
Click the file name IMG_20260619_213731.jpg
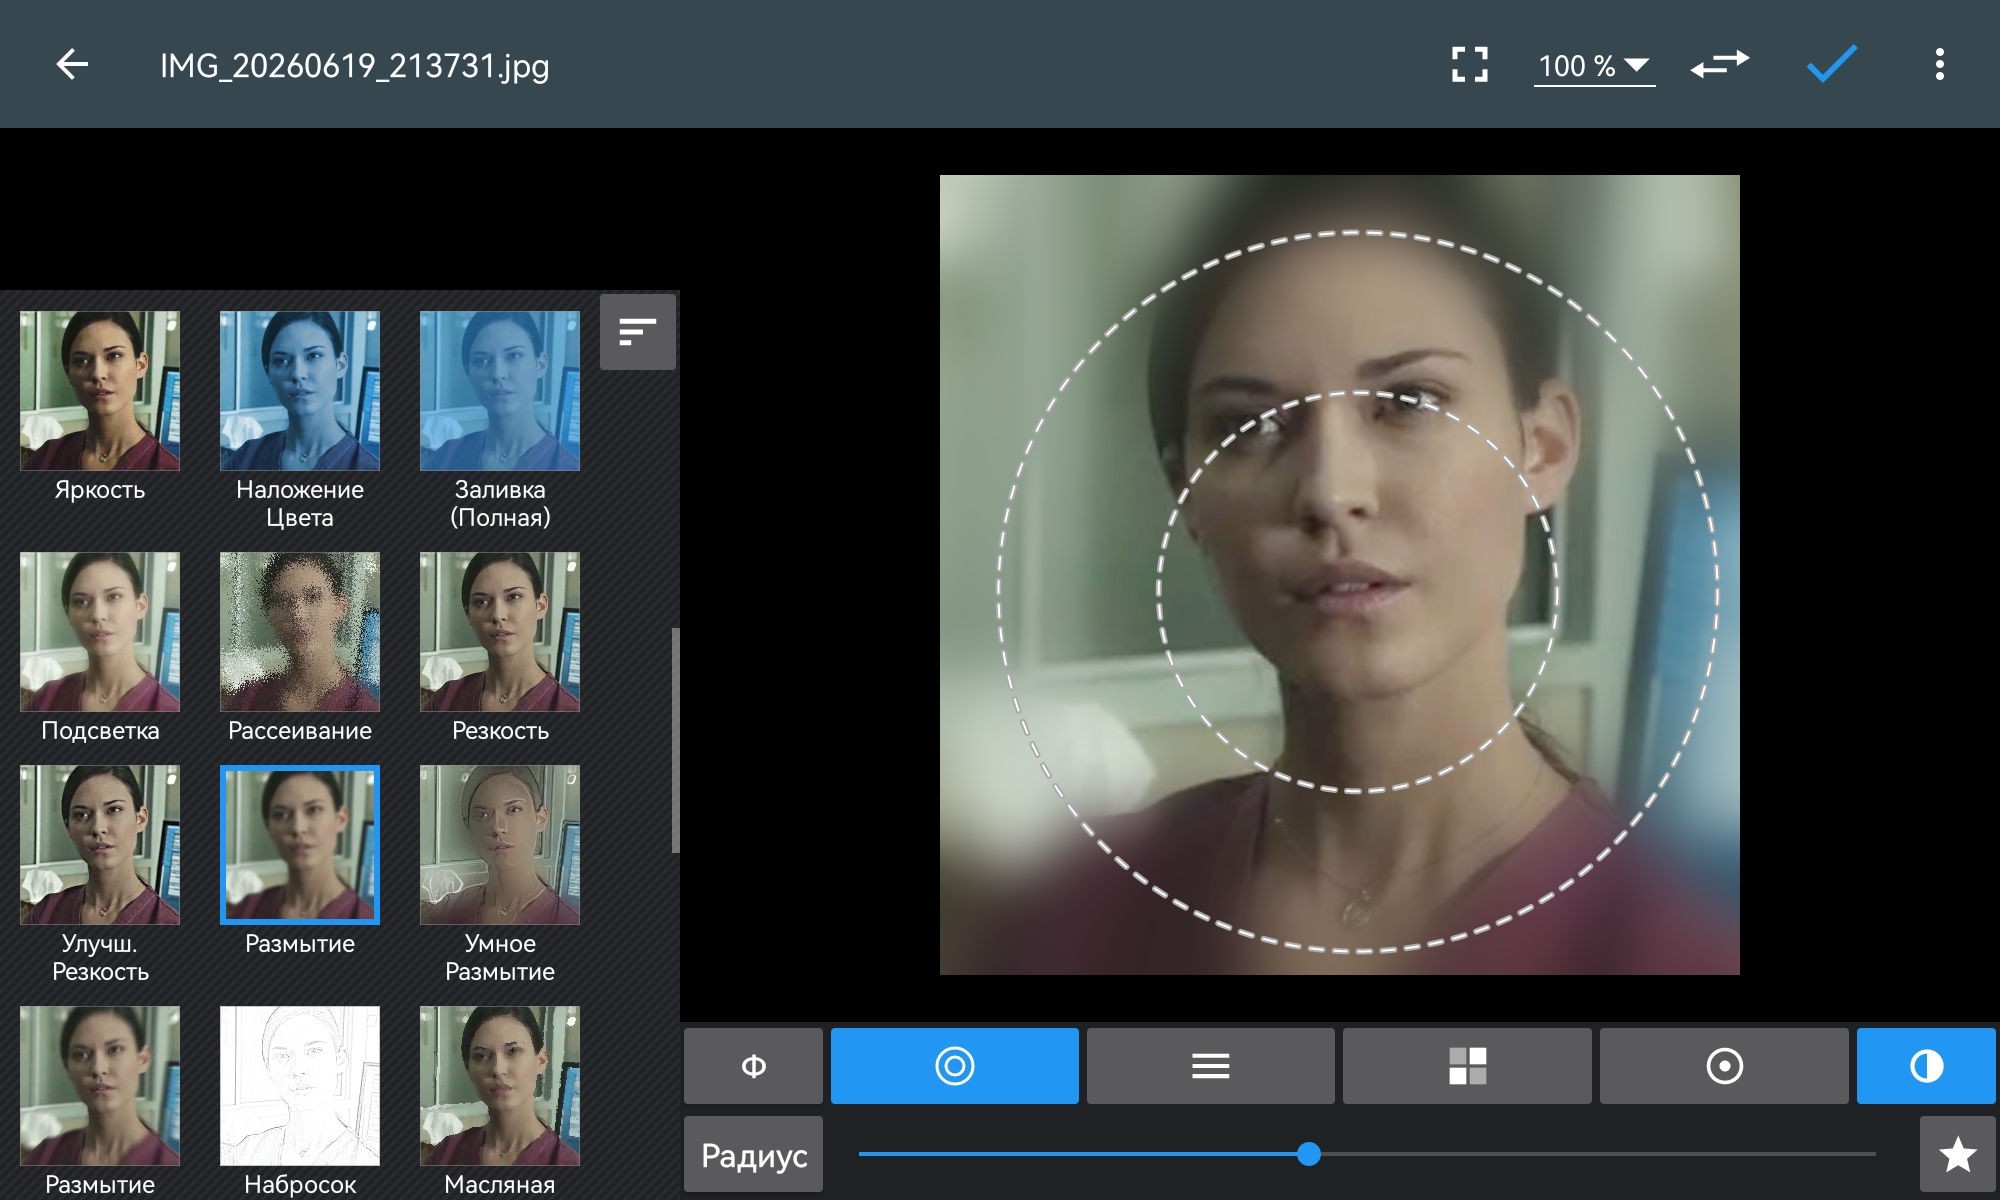pos(355,66)
